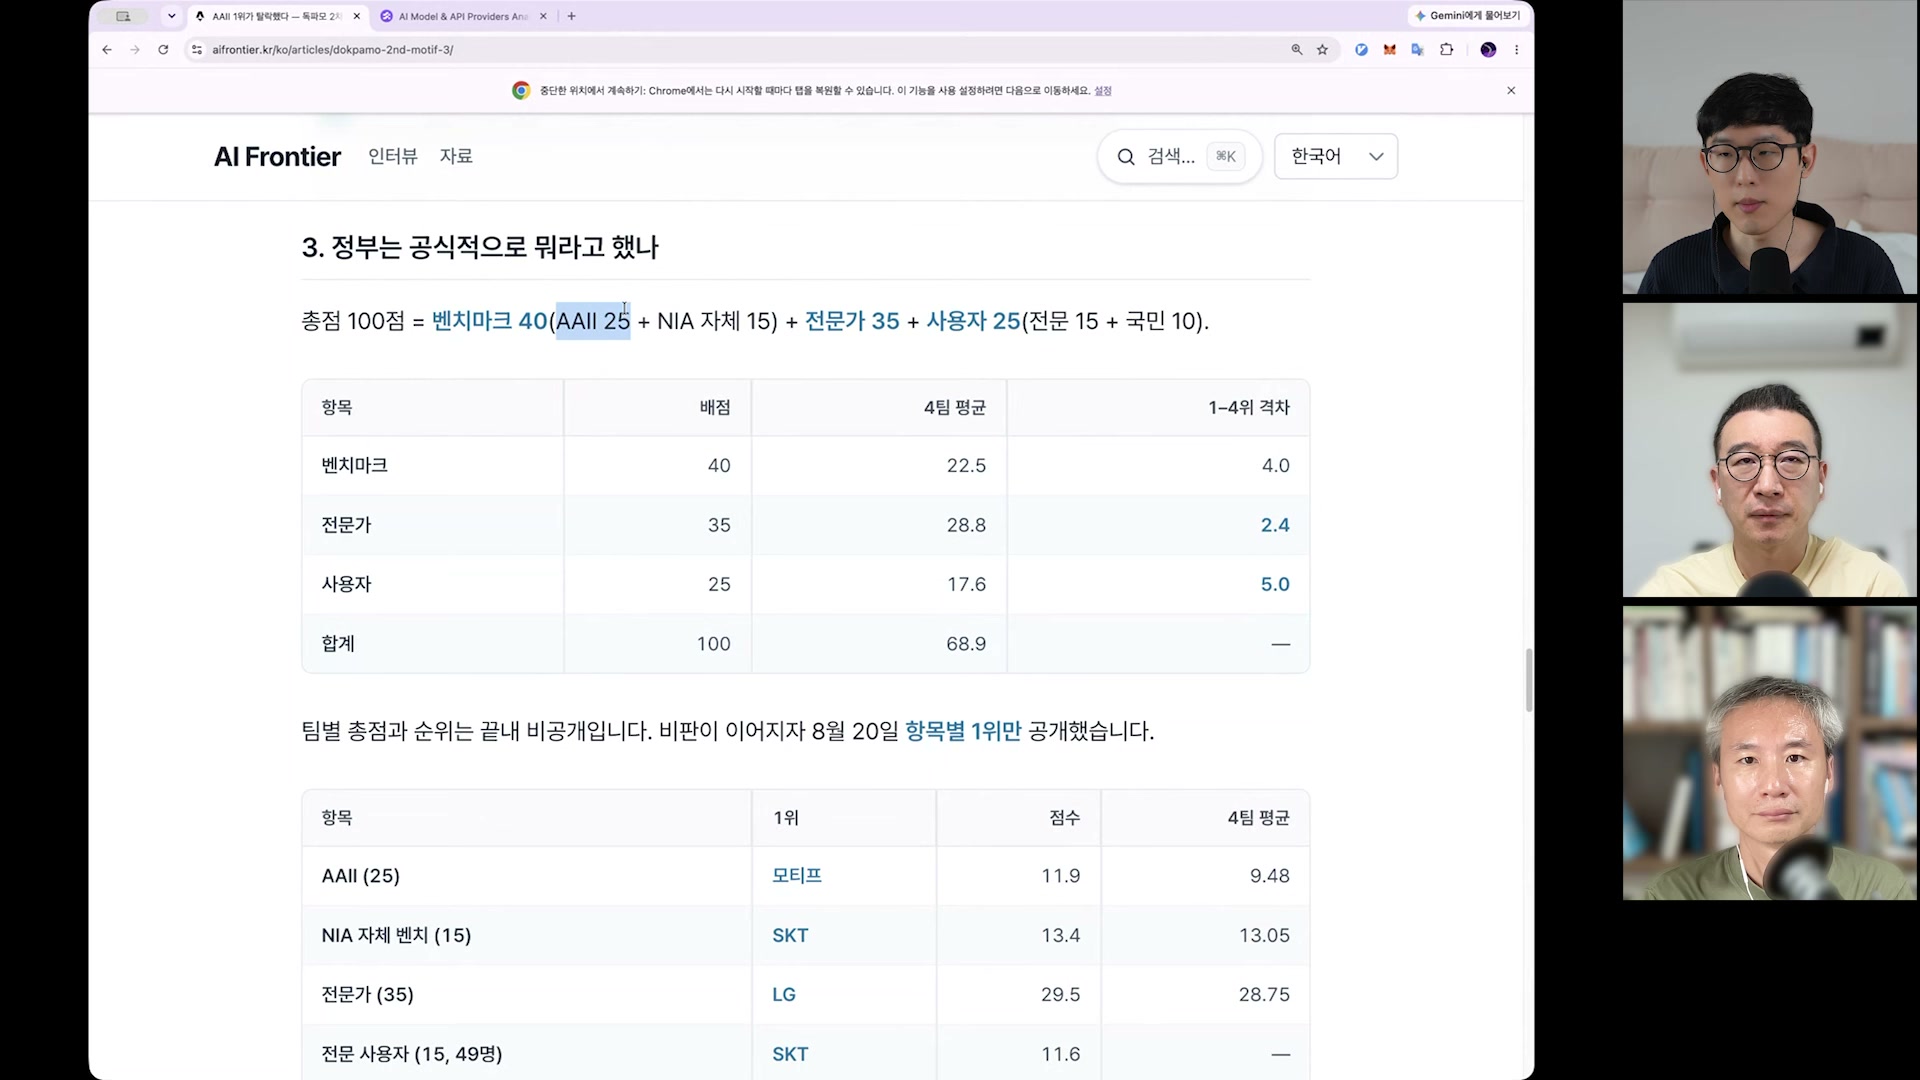Click LG in the 전문가 (35) row
This screenshot has width=1920, height=1080.
tap(784, 994)
